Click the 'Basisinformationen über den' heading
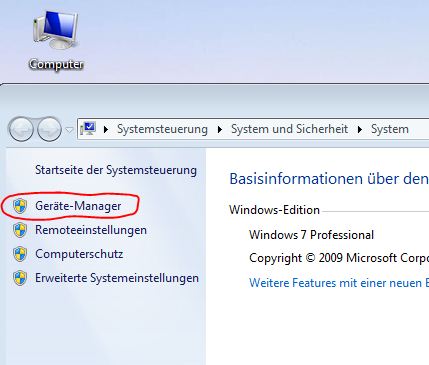 pos(329,179)
